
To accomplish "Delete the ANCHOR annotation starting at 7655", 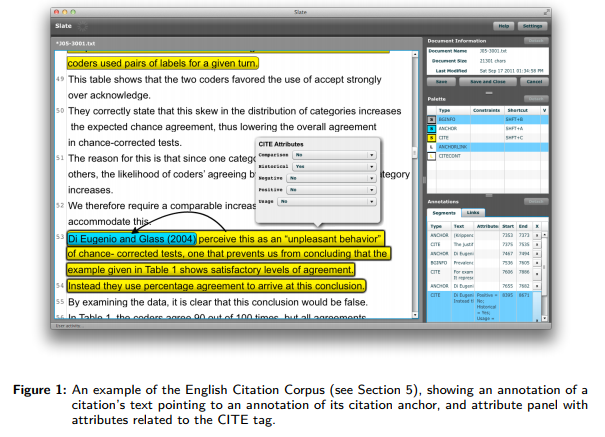I will 537,286.
